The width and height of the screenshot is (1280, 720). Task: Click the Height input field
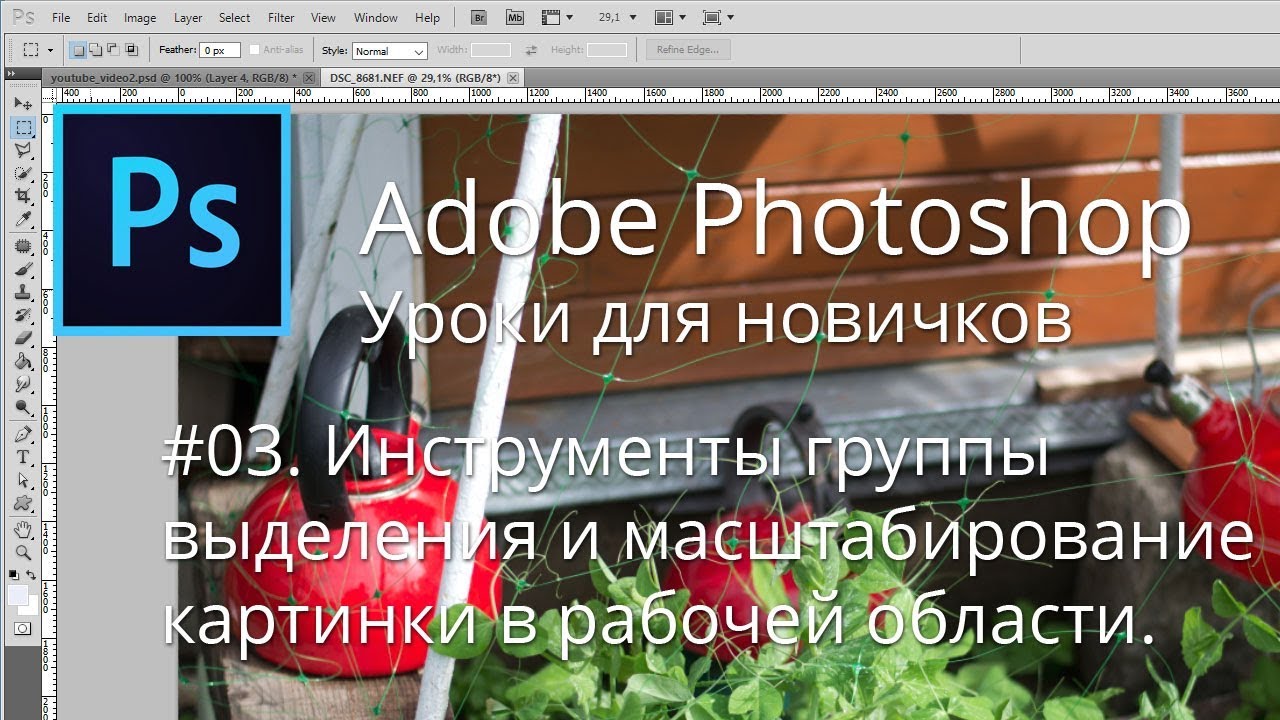(x=607, y=50)
